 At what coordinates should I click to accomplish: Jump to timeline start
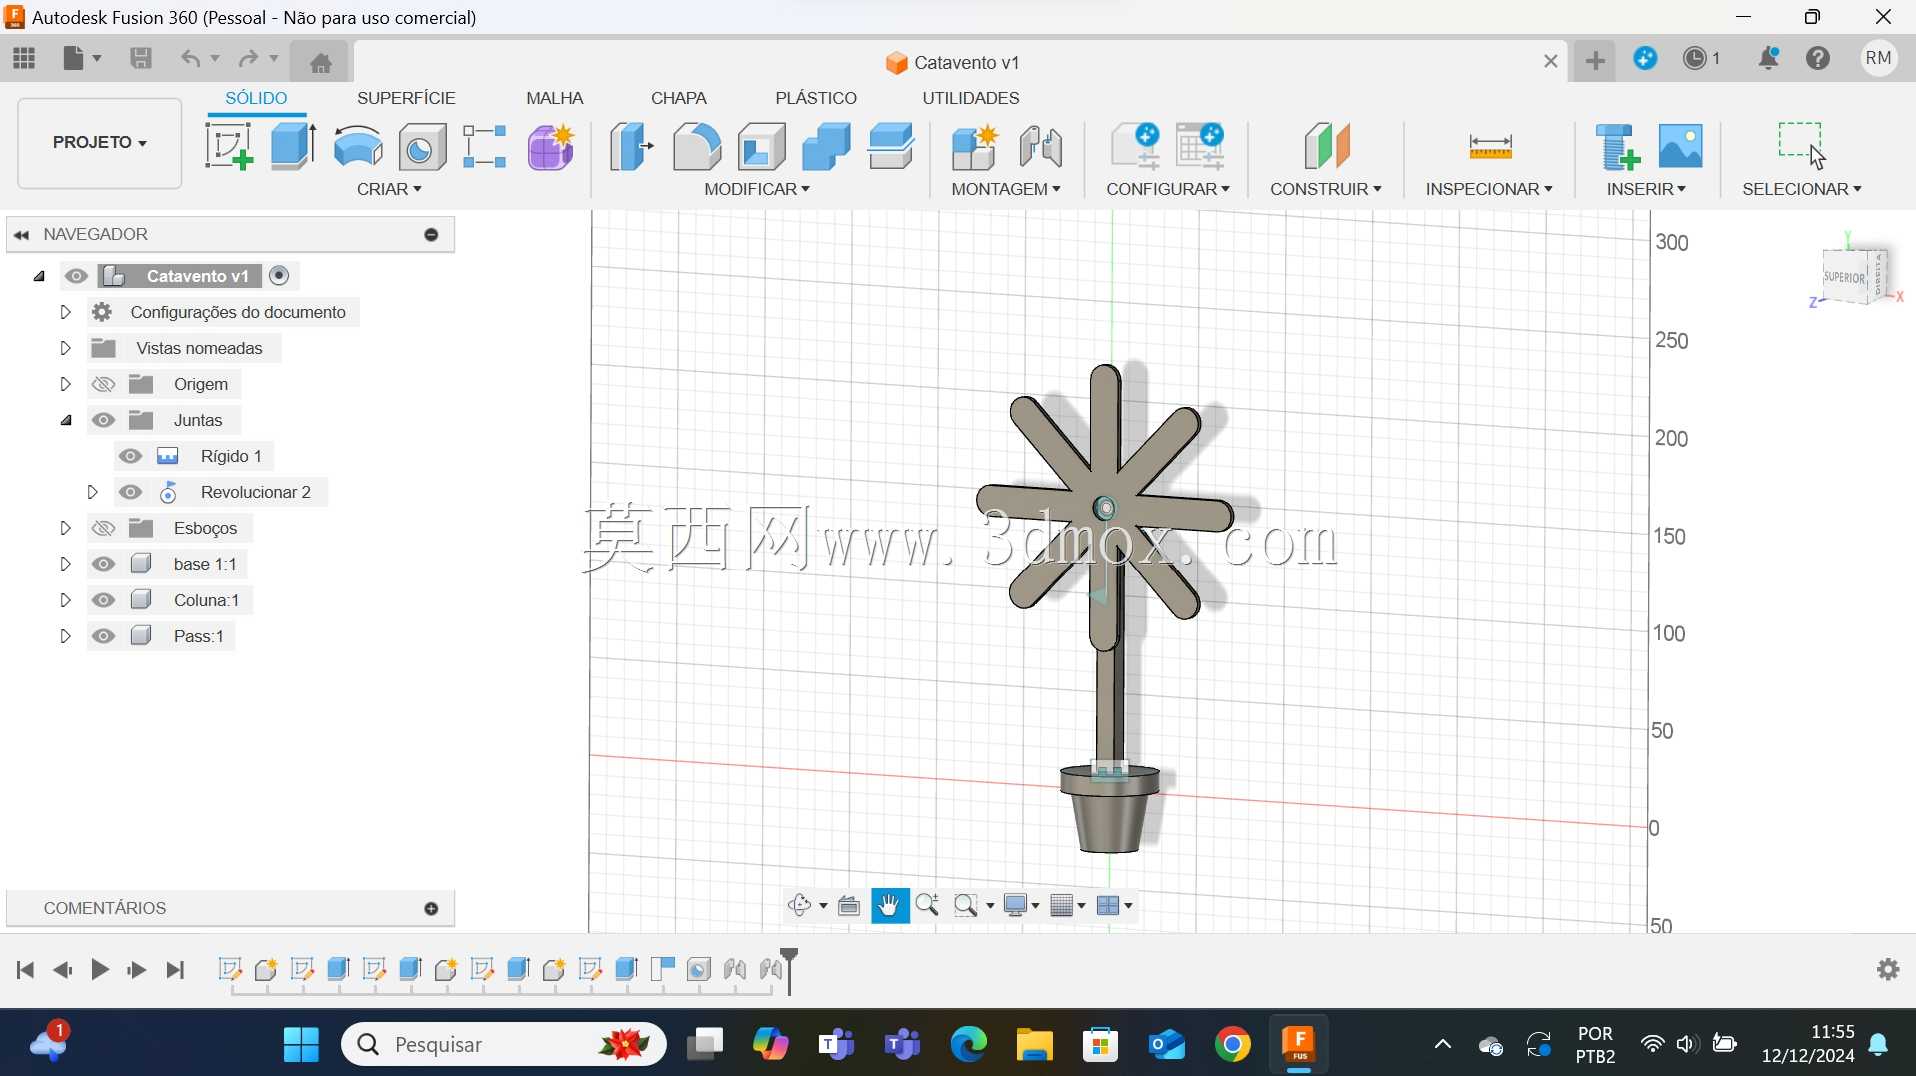pos(25,969)
